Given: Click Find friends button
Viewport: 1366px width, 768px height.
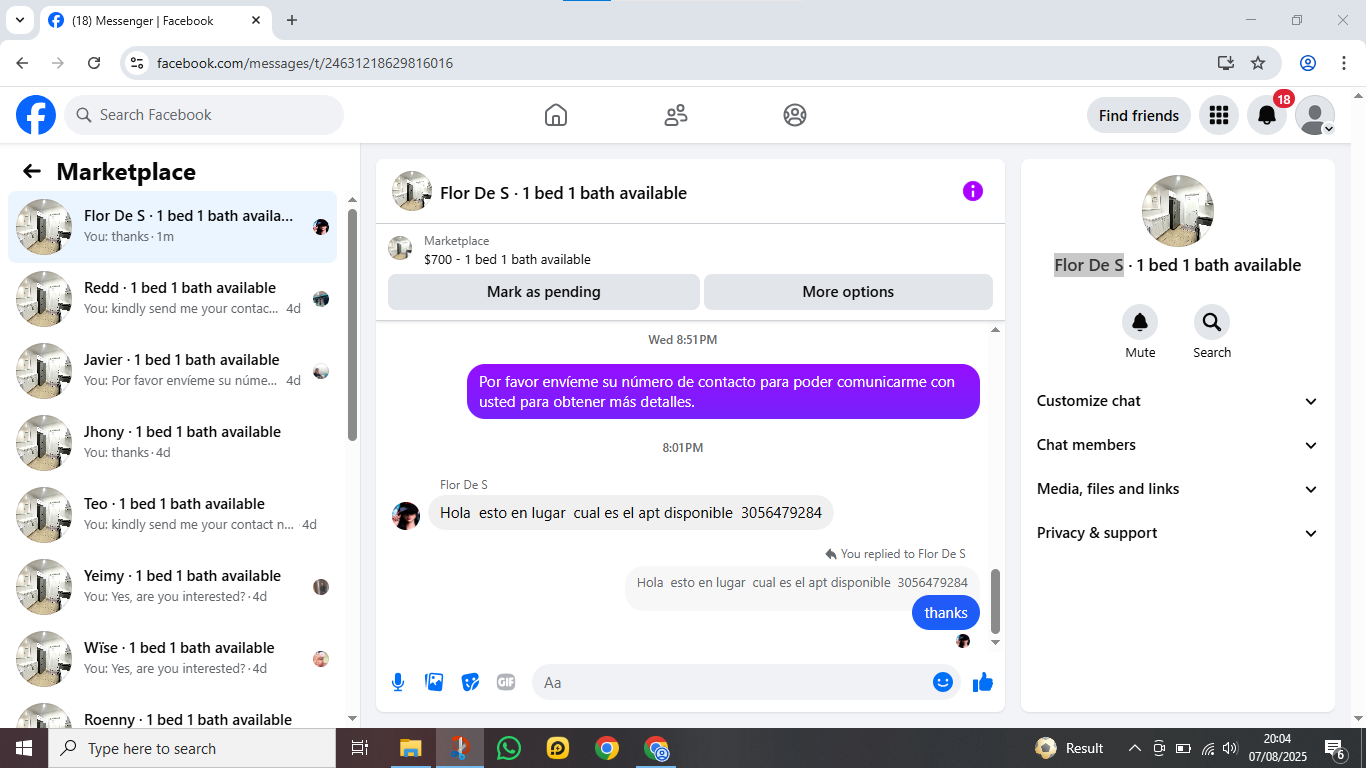Looking at the screenshot, I should (1139, 115).
